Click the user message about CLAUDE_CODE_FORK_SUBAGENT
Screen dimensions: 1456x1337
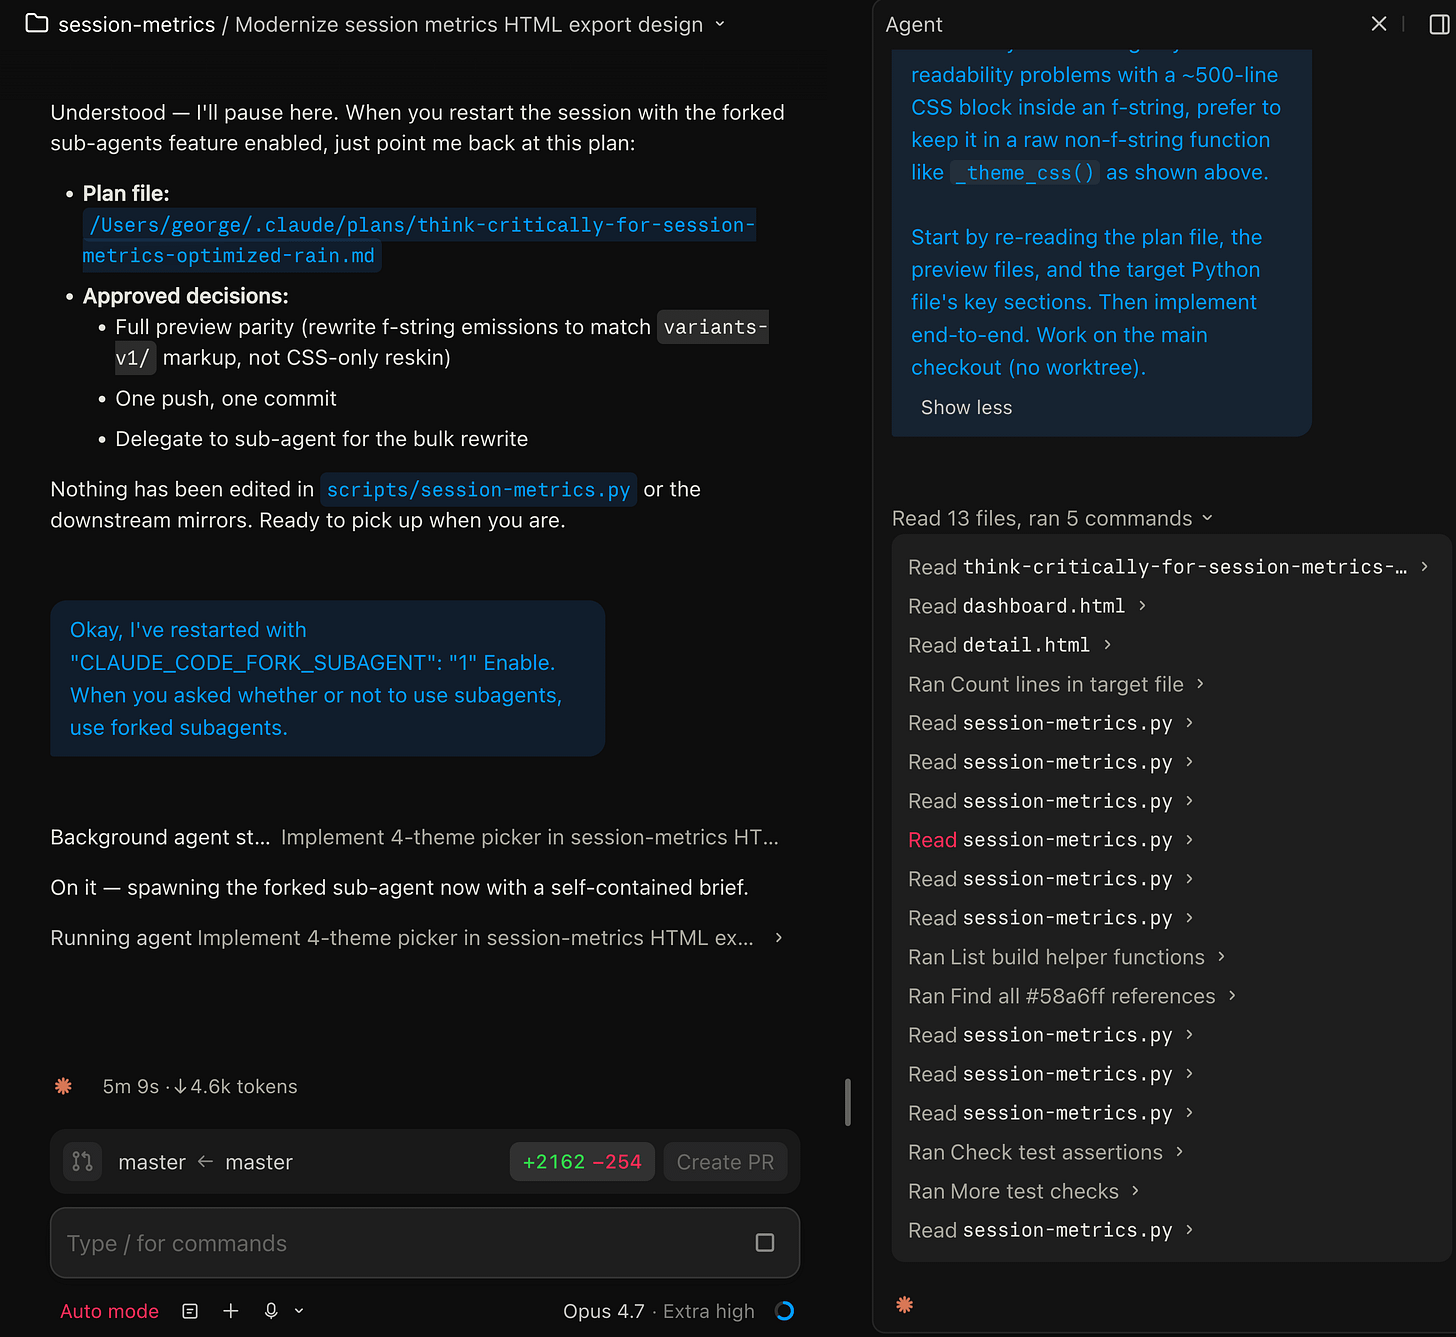[328, 679]
